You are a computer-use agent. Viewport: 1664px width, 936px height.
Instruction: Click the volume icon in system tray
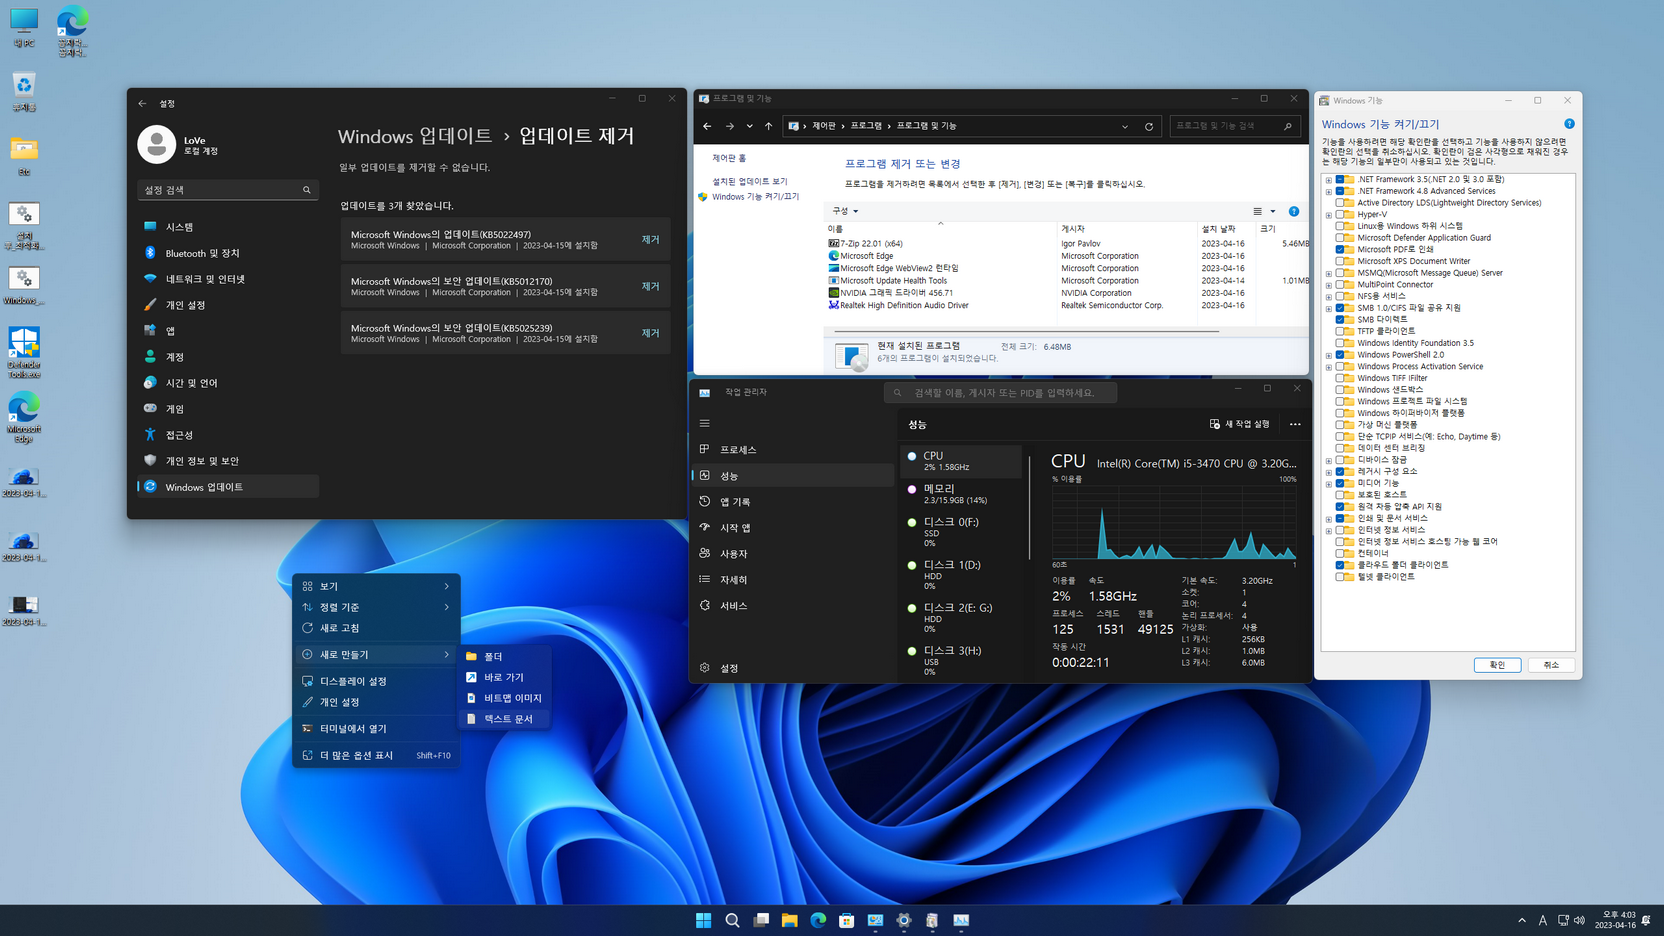(1579, 920)
